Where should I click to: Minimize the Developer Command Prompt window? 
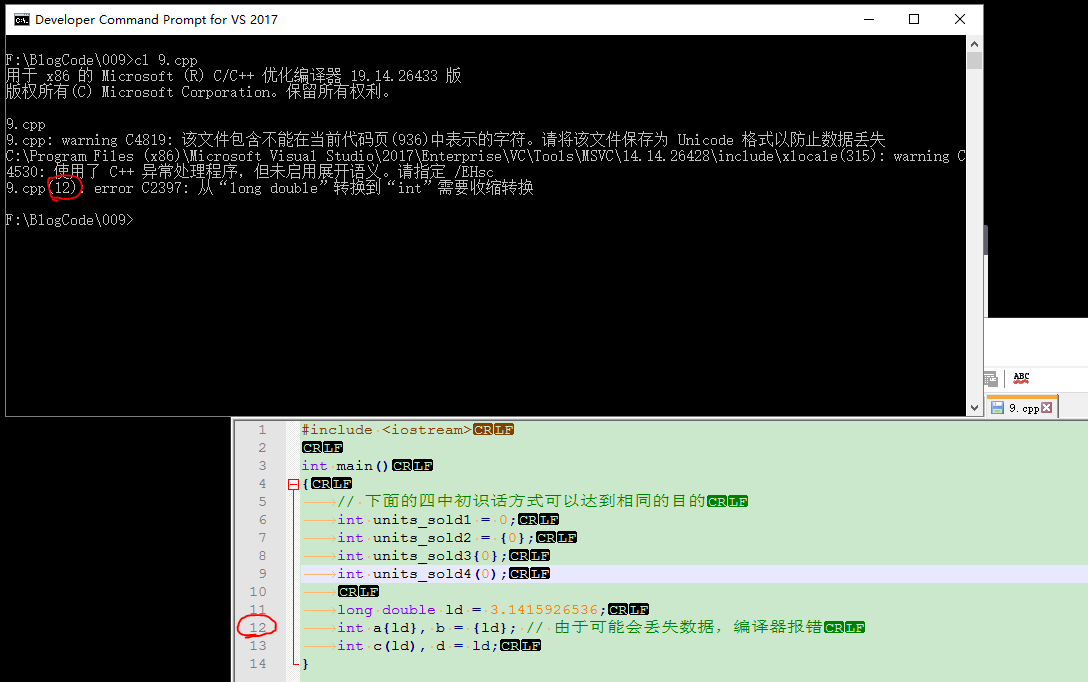tap(869, 19)
